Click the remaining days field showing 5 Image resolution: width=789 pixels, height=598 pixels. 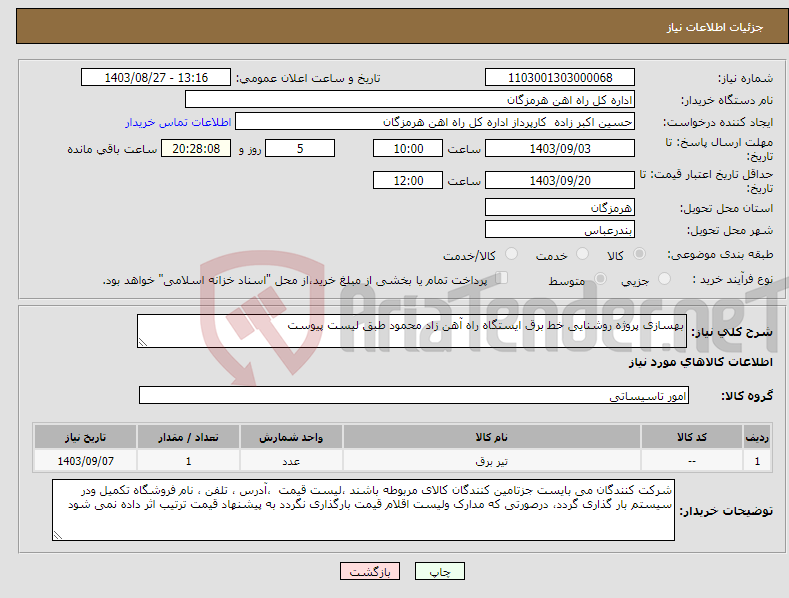[x=300, y=148]
